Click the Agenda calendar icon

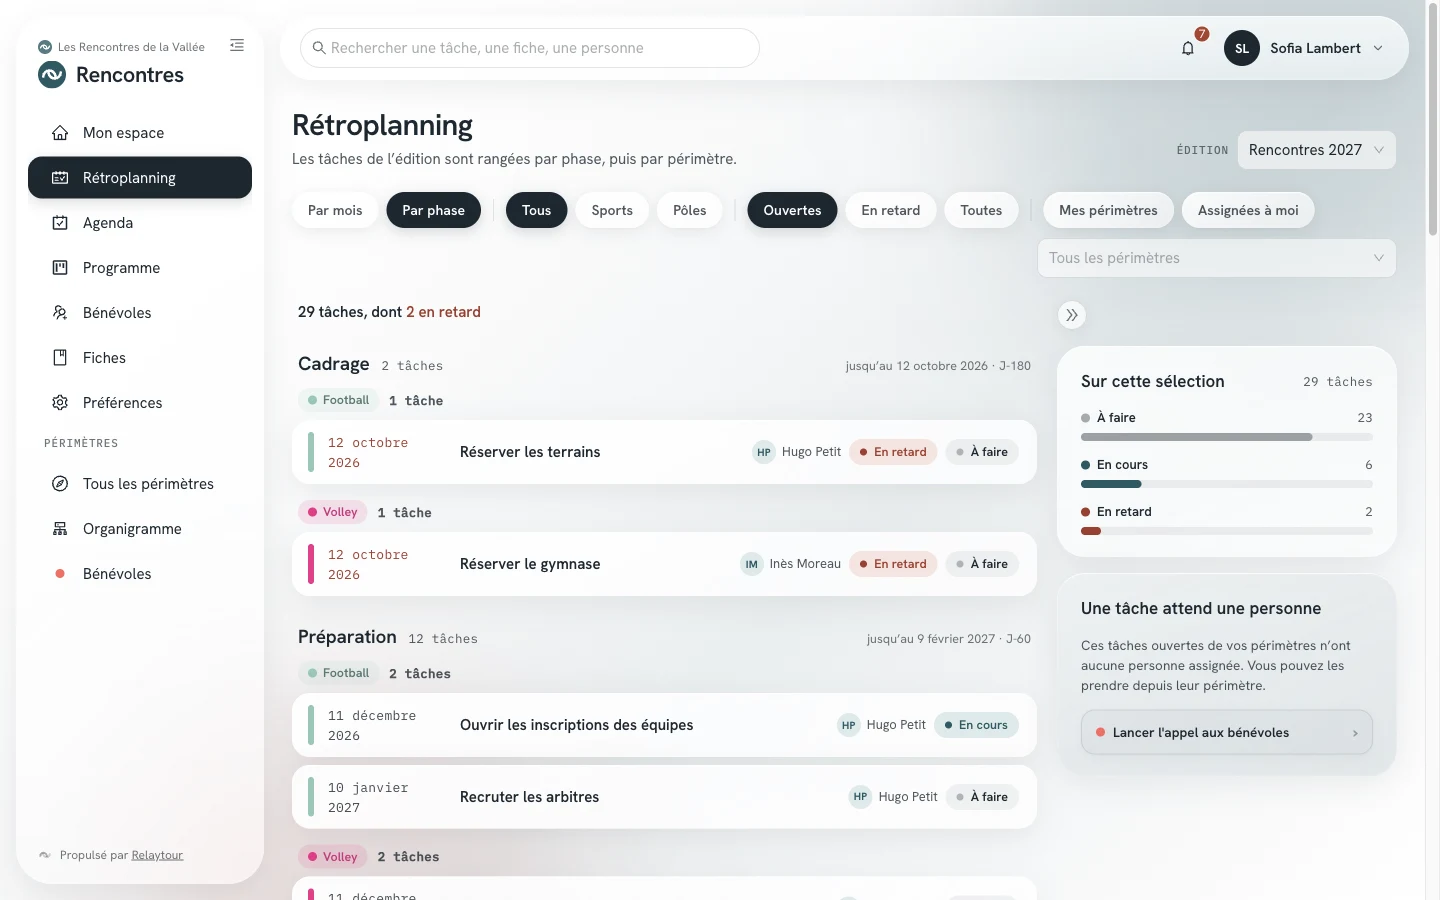pos(60,223)
